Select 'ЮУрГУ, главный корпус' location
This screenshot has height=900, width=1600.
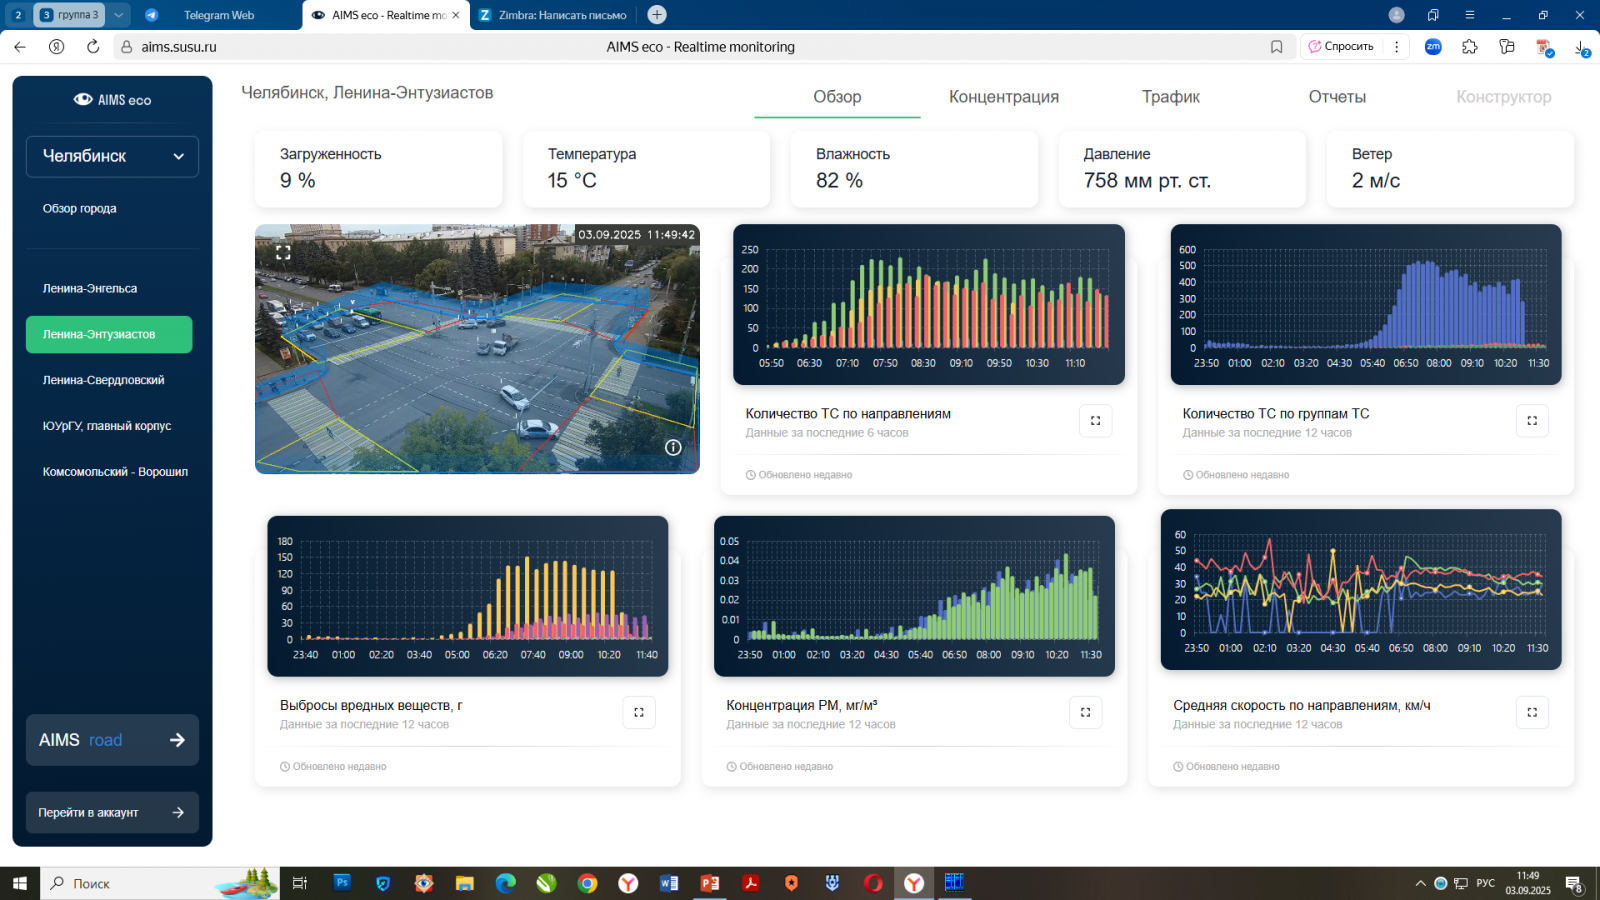point(107,426)
